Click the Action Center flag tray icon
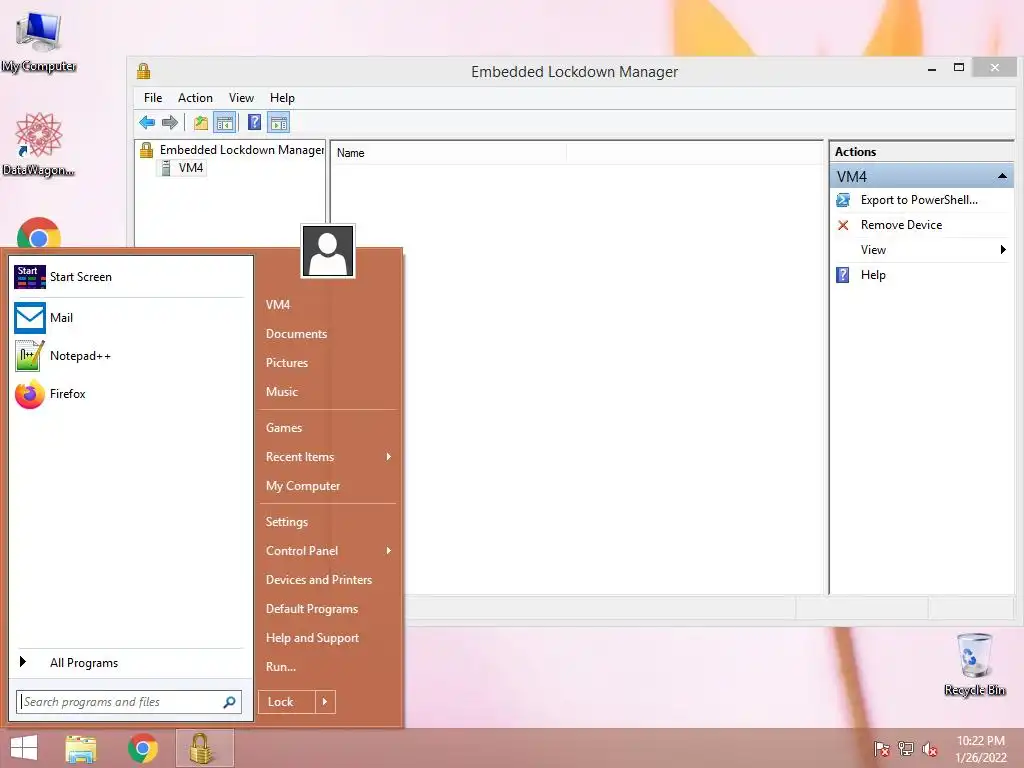 pos(882,749)
